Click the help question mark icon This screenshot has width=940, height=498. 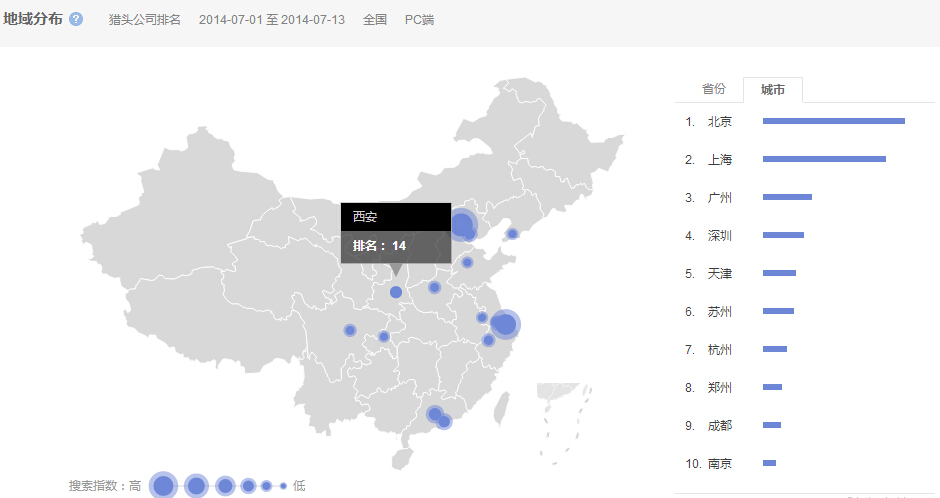[76, 19]
